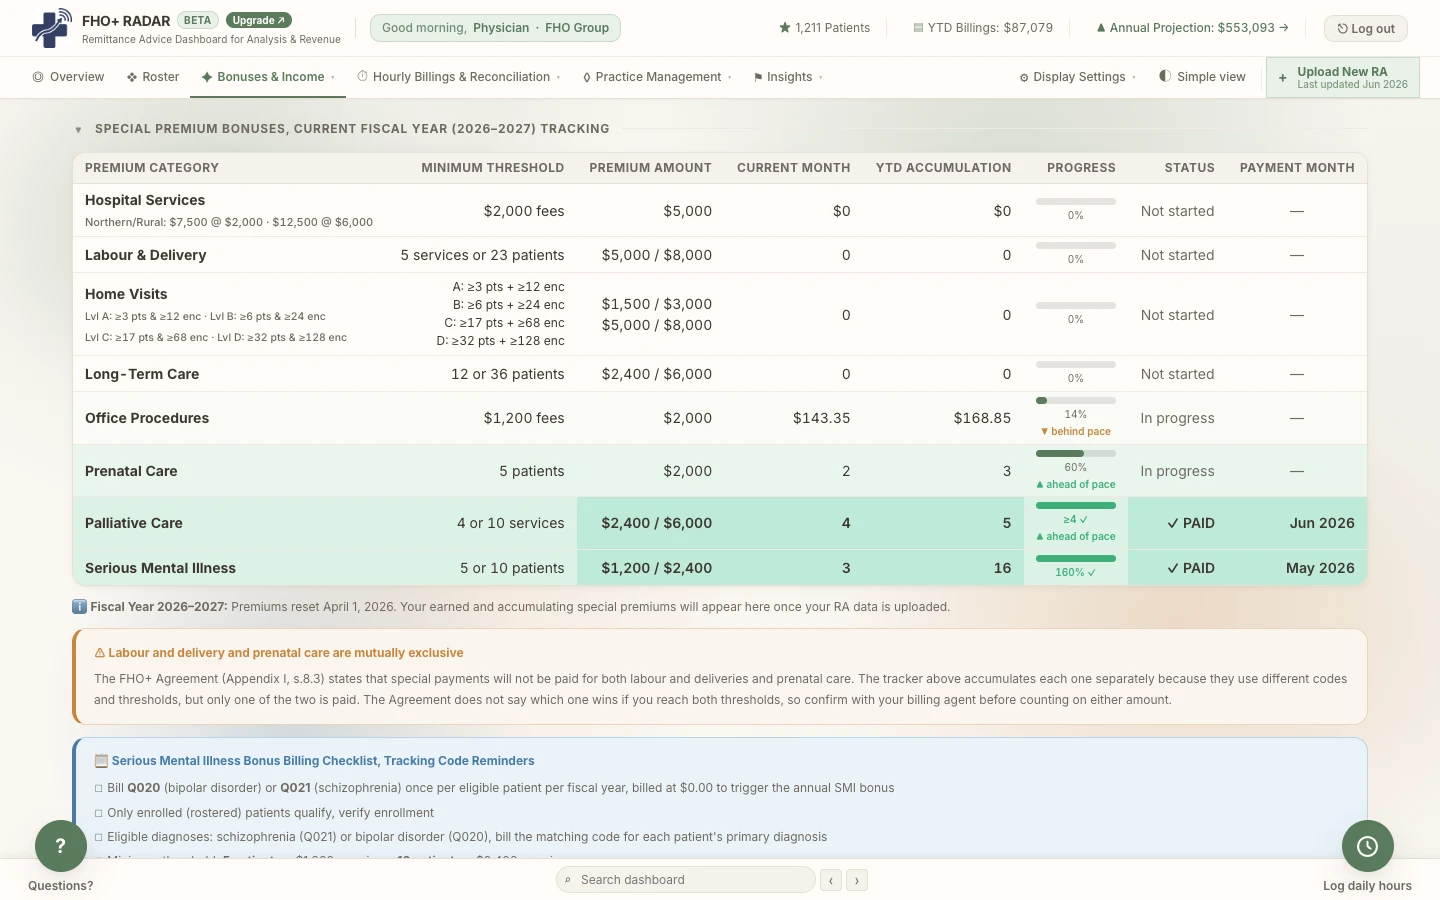The width and height of the screenshot is (1440, 900).
Task: Click the Good morning Physician FHO Group pill
Action: tap(495, 28)
